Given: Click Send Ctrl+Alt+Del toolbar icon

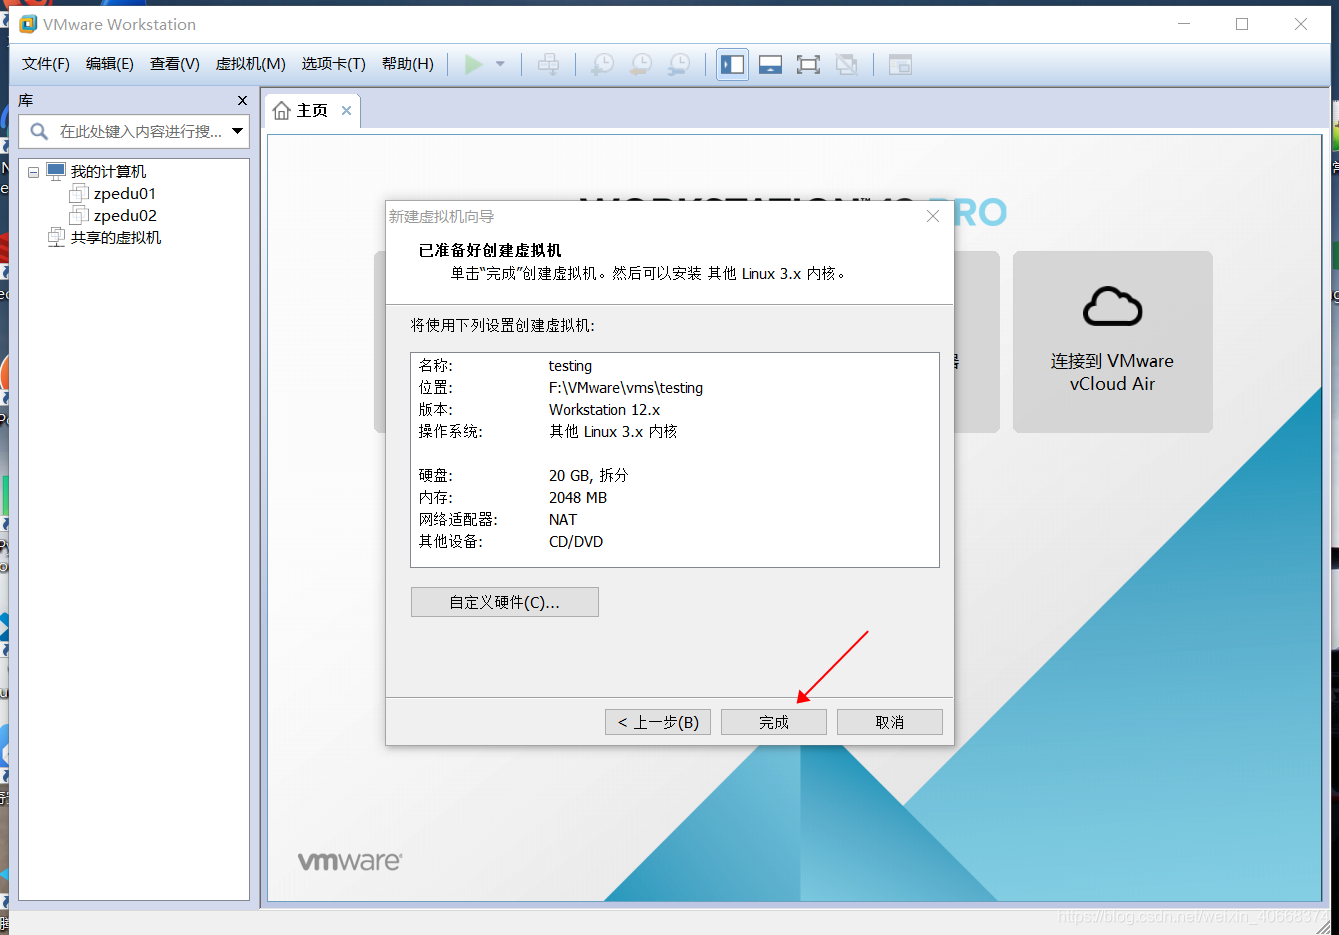Looking at the screenshot, I should (x=549, y=64).
